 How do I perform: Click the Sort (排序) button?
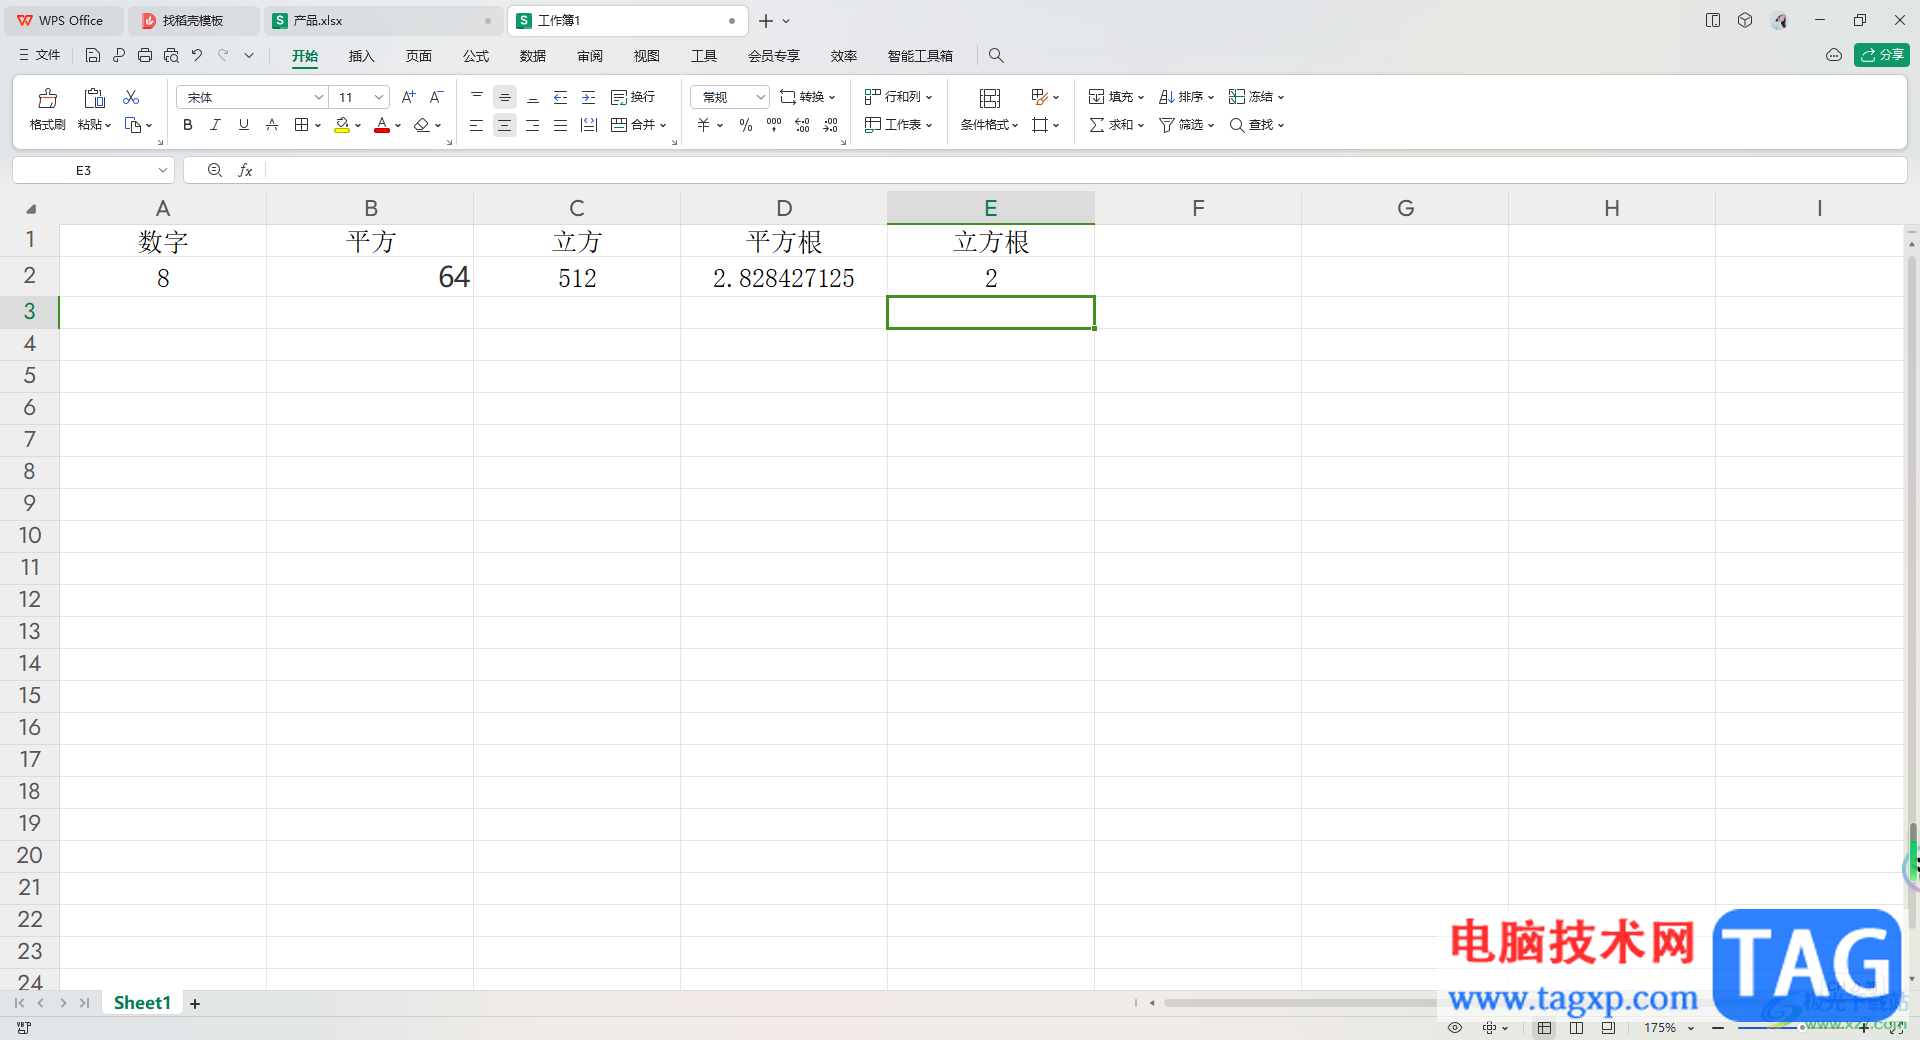[x=1186, y=97]
